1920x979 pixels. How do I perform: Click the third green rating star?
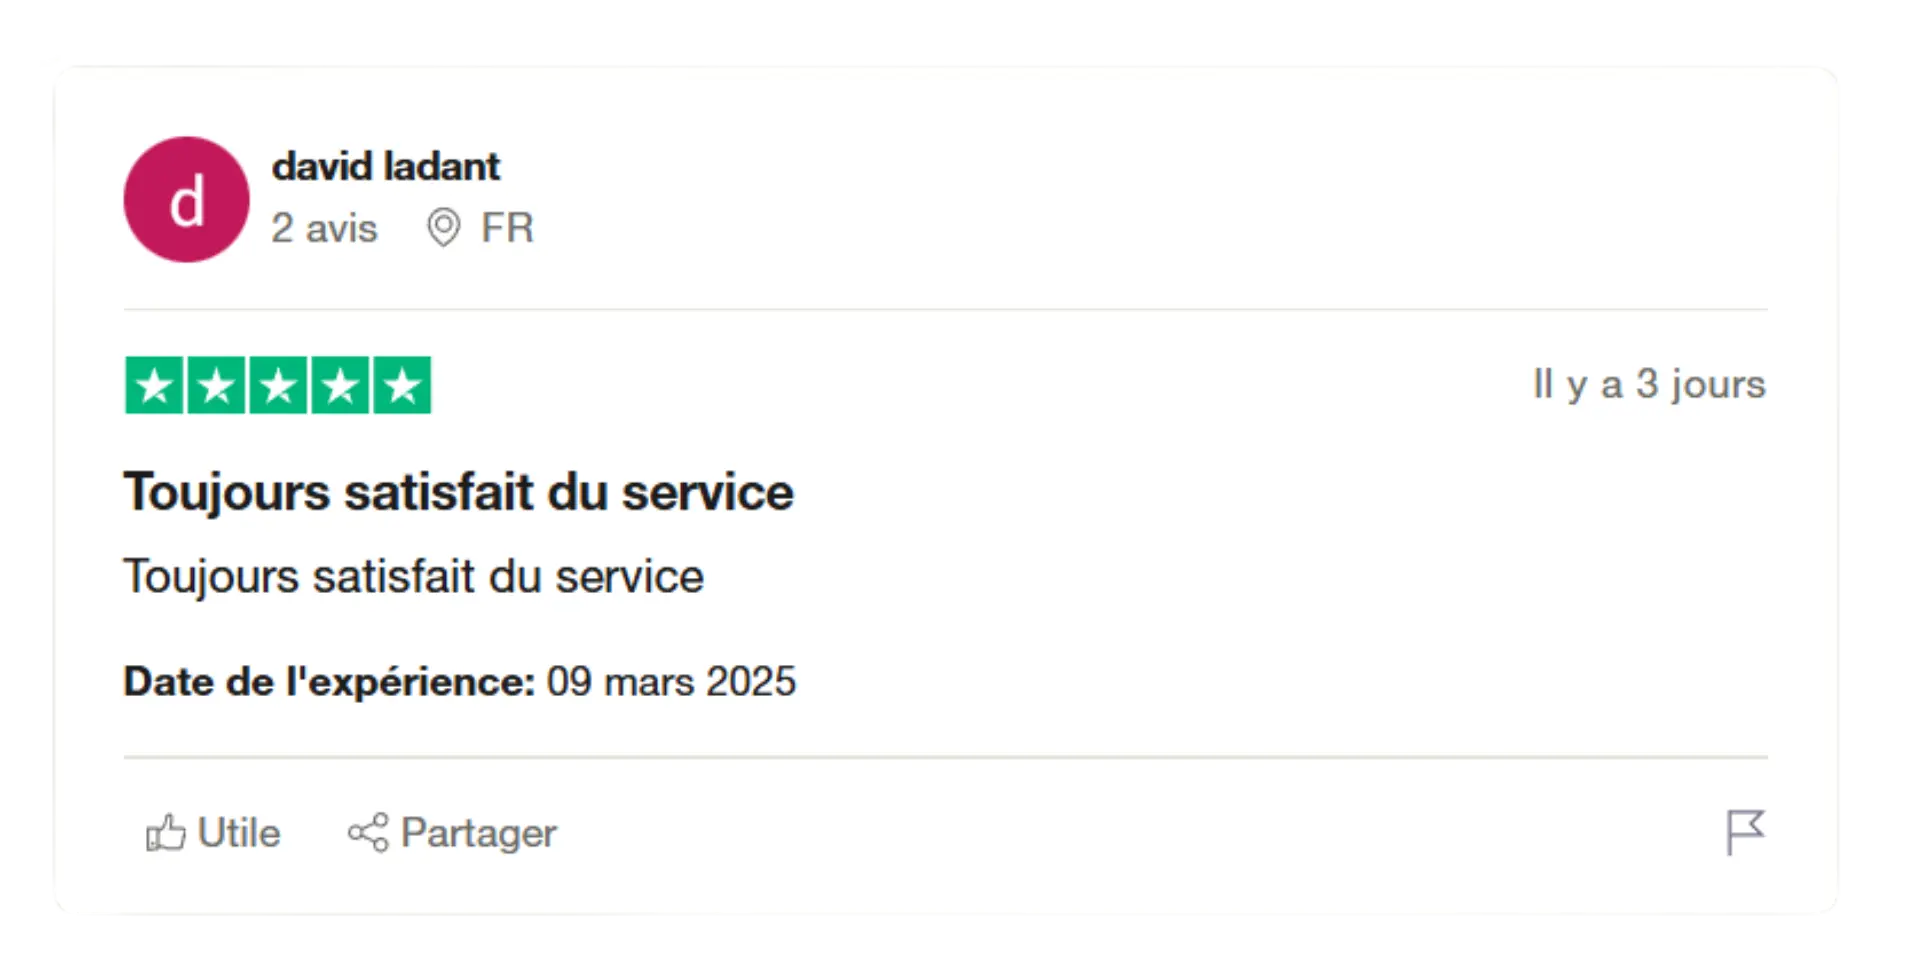click(278, 385)
